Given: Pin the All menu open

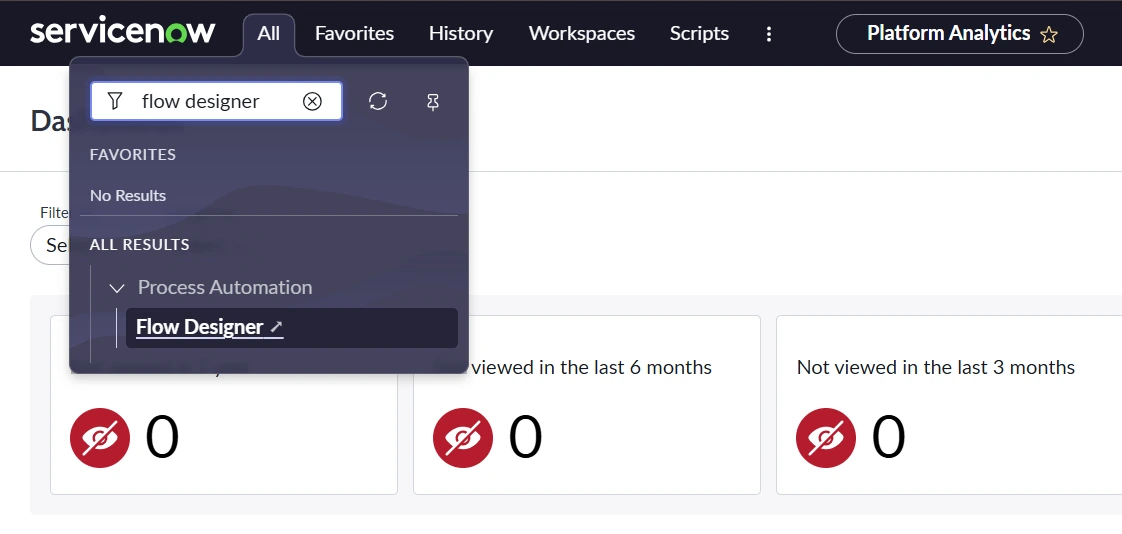Looking at the screenshot, I should (433, 102).
